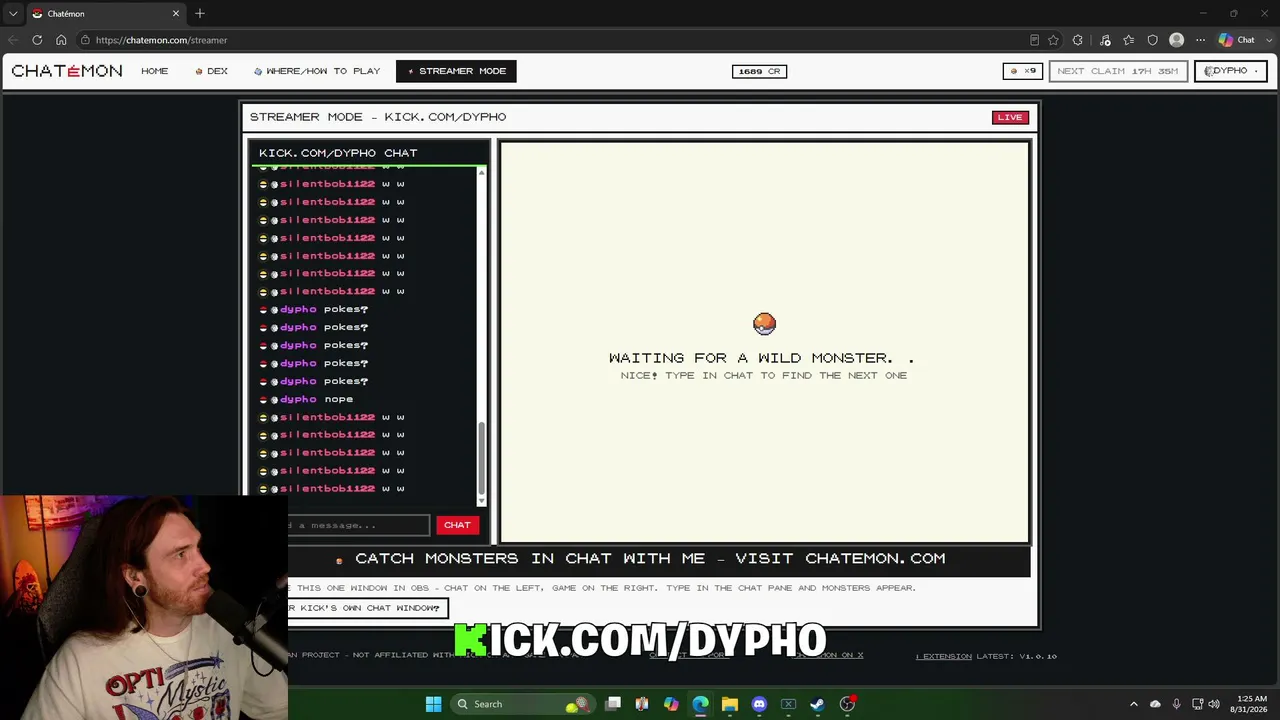Open the Favorites list icon in toolbar
The height and width of the screenshot is (720, 1280).
1129,40
